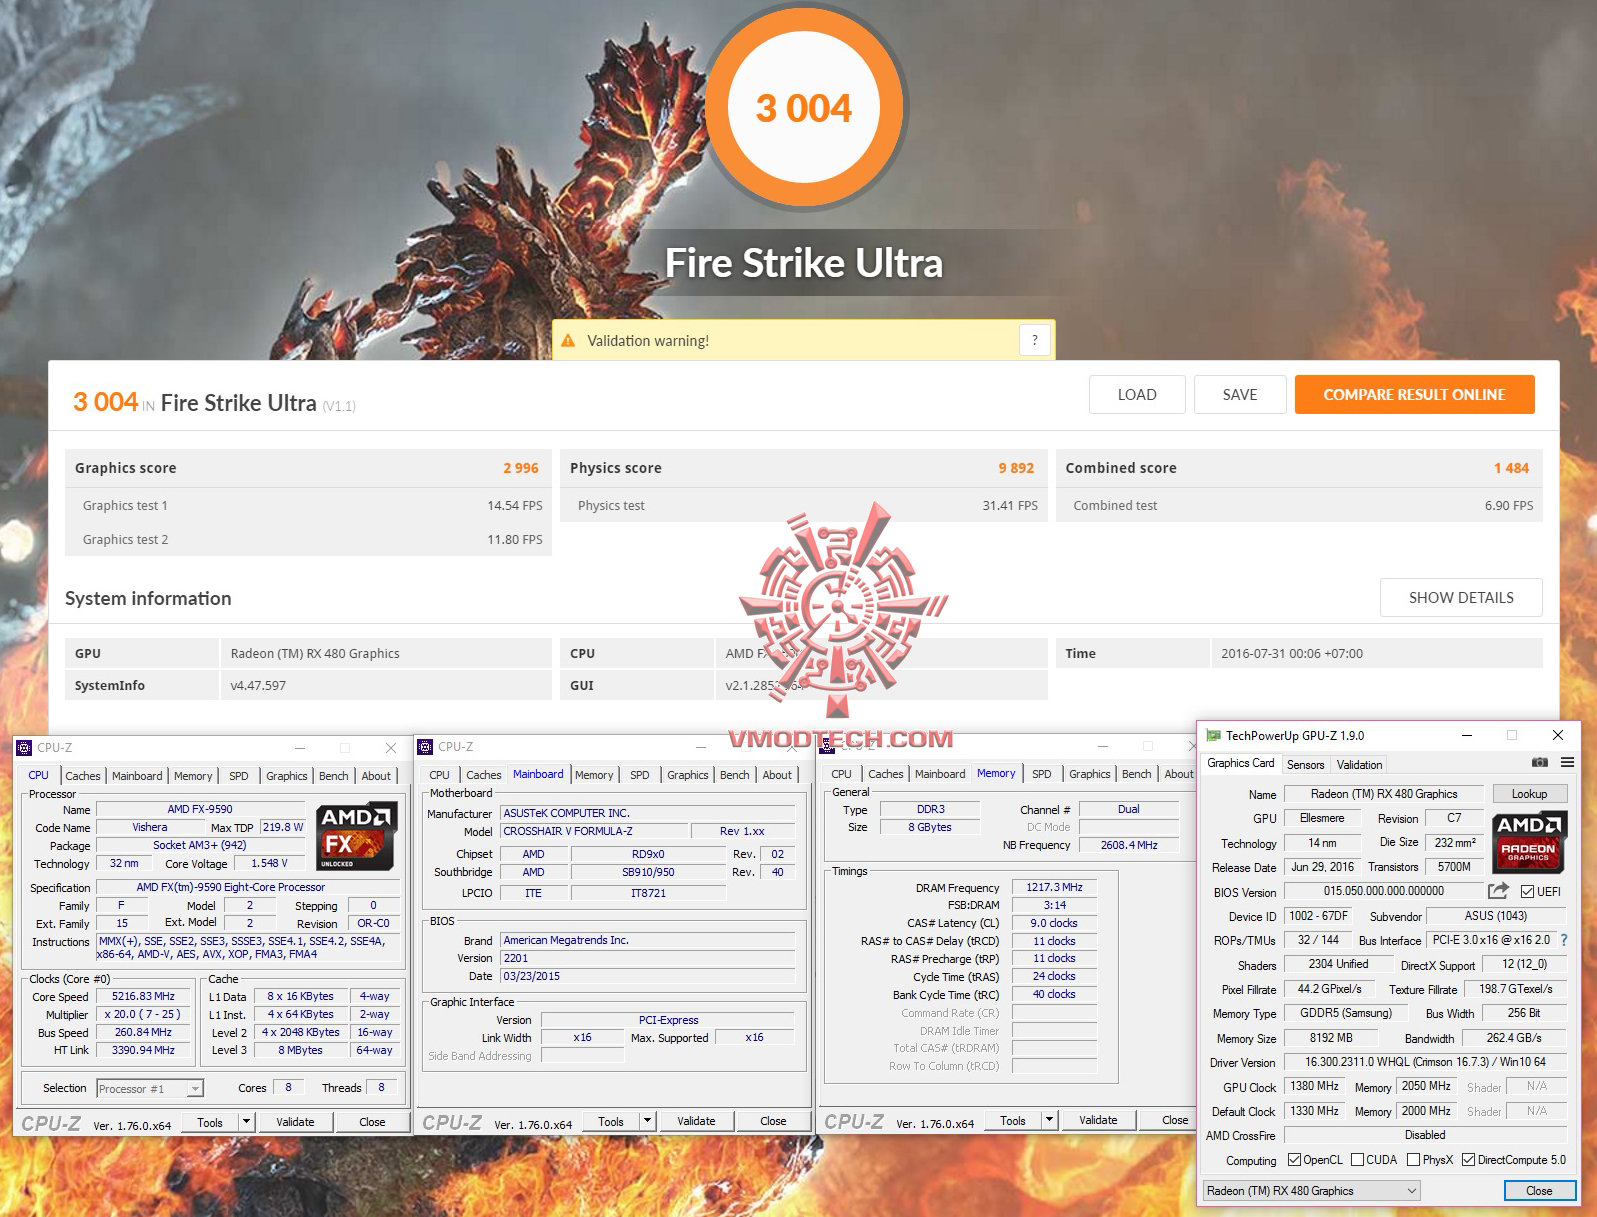Click the Lookup button in GPU-Z

point(1529,794)
